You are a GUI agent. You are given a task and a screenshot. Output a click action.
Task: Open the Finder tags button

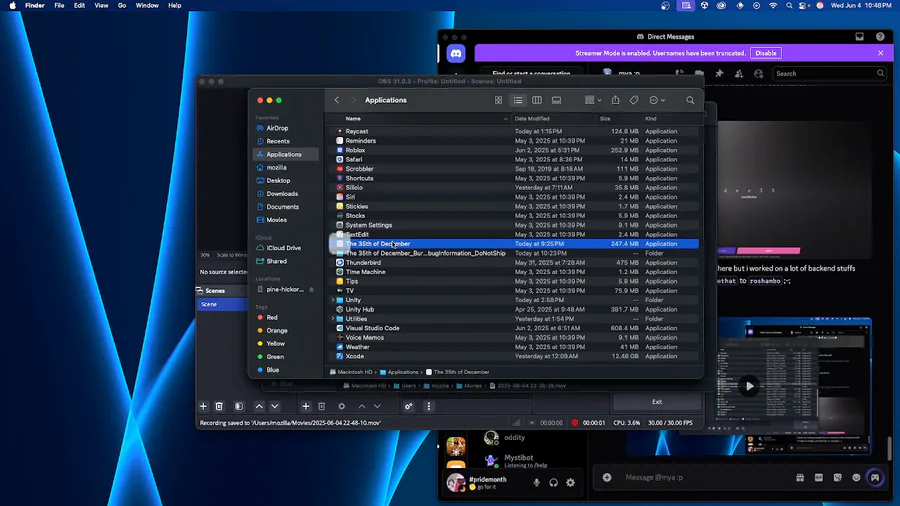pyautogui.click(x=634, y=100)
